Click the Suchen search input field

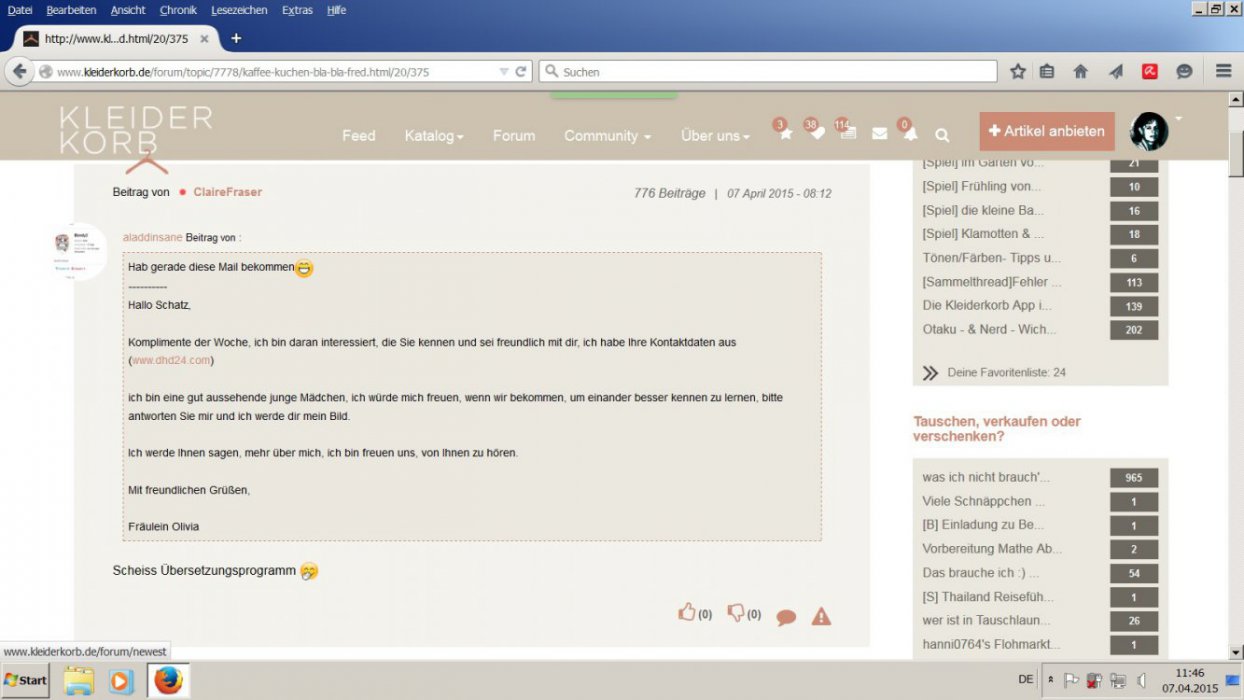tap(770, 72)
